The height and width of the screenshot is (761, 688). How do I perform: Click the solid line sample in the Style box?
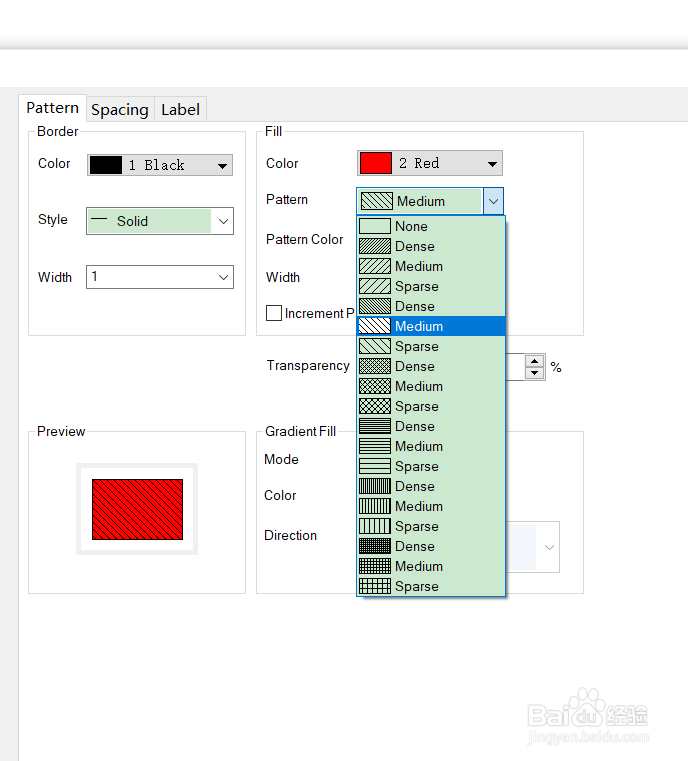(x=99, y=219)
